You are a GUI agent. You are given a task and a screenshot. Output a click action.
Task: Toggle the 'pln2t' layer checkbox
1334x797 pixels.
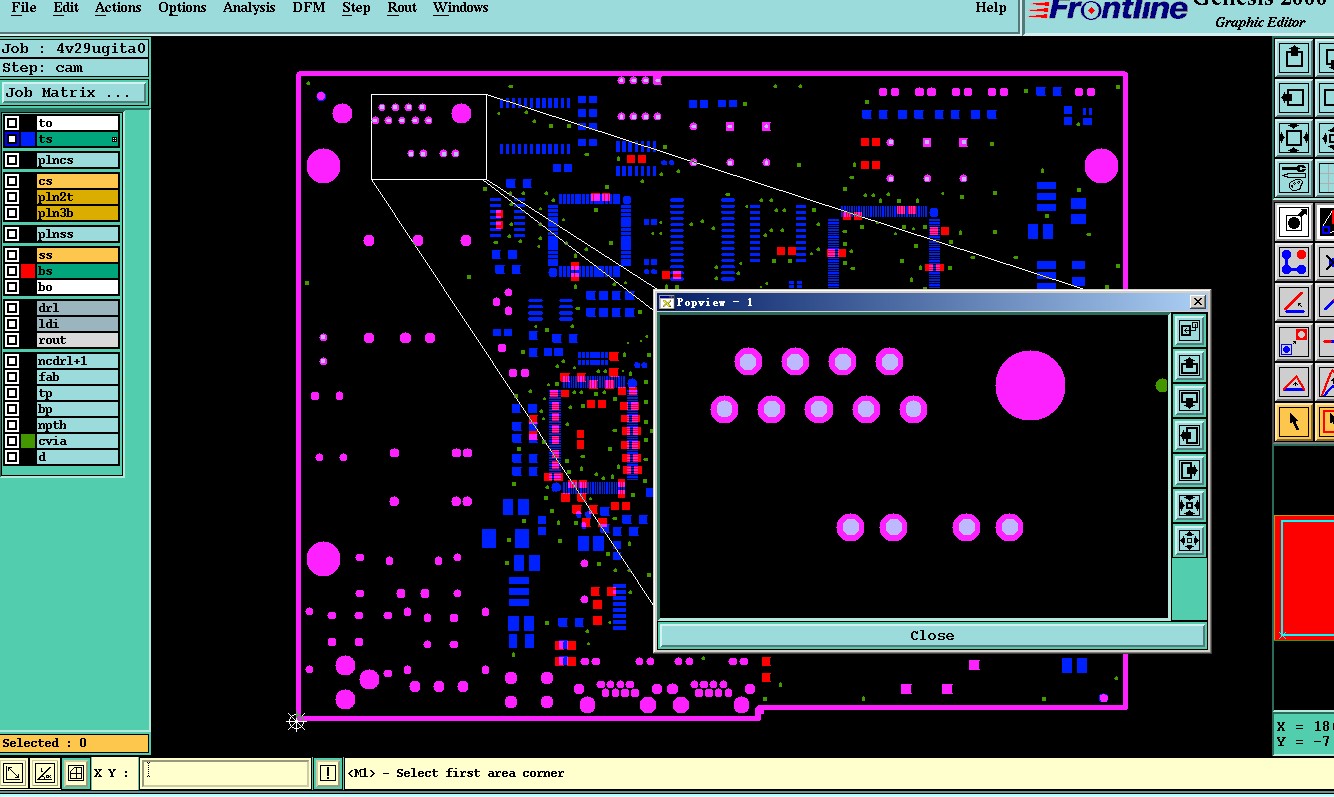click(12, 198)
